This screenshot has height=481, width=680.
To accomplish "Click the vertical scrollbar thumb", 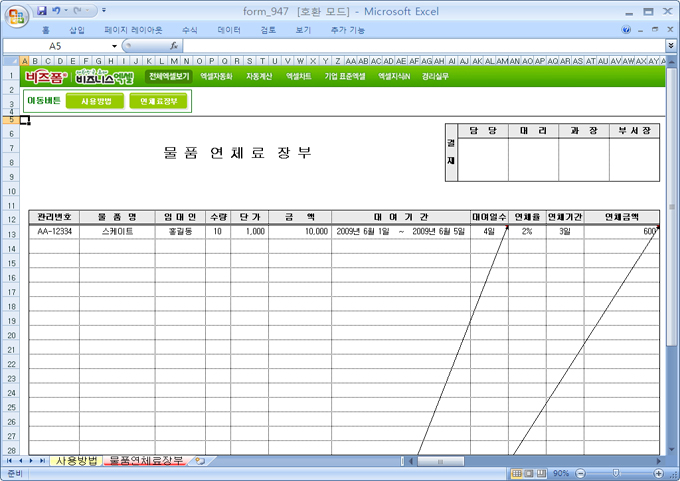I will pos(671,205).
